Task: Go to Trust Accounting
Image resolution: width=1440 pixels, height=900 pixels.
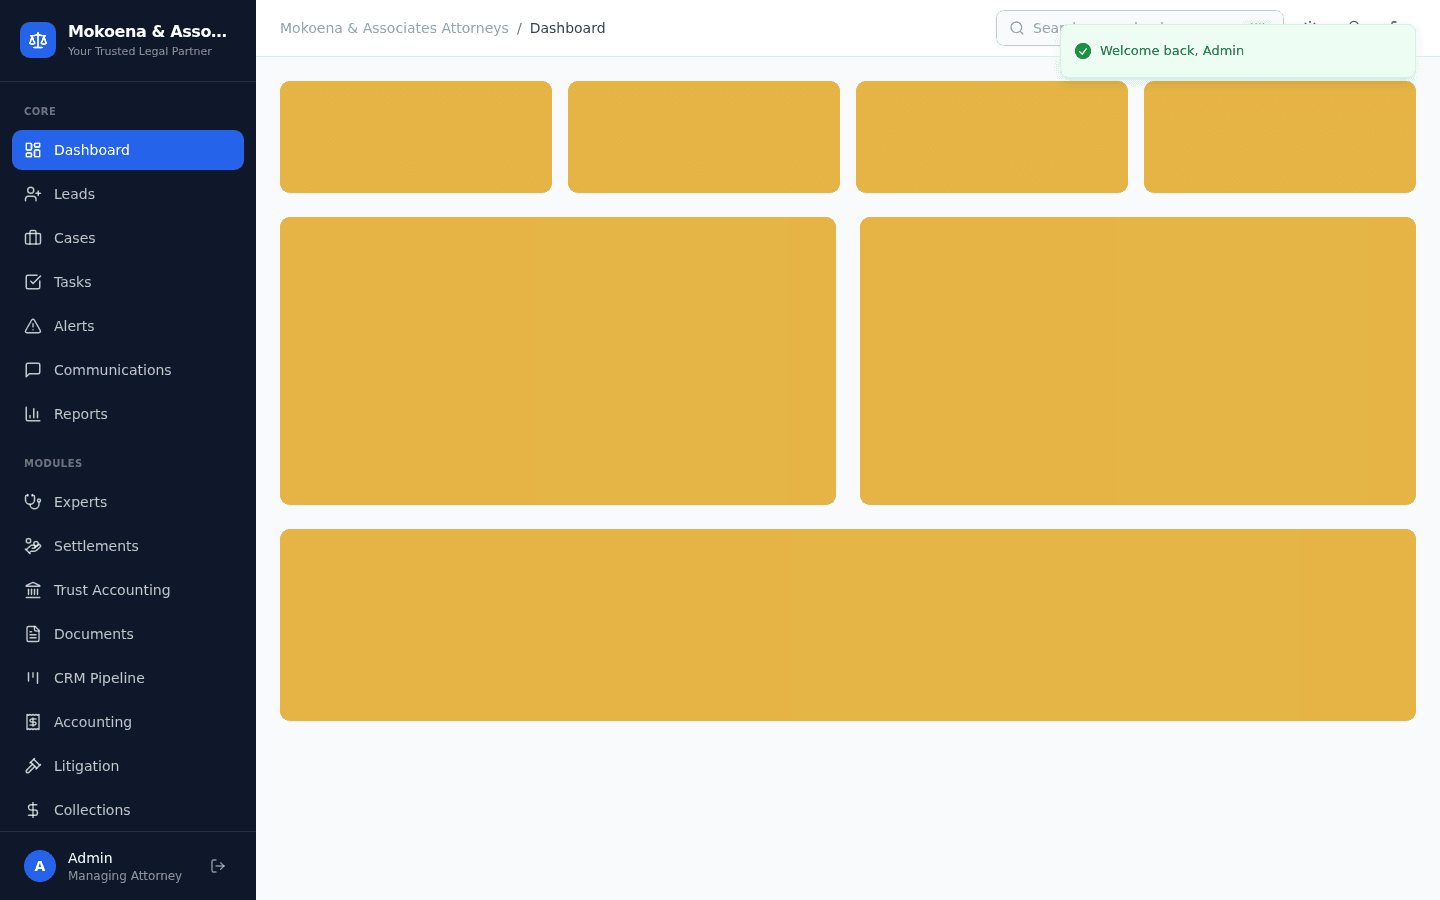Action: (128, 590)
